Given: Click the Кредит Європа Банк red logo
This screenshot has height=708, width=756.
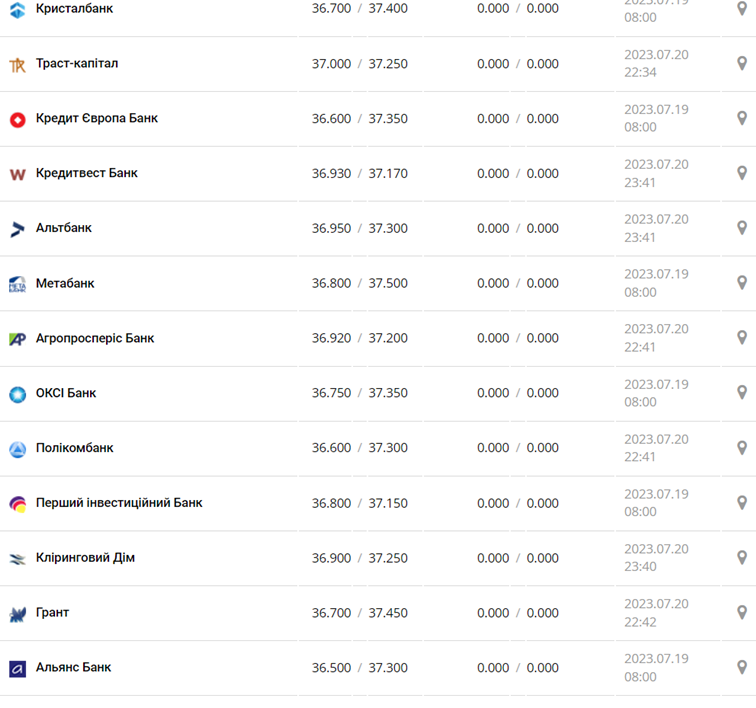Looking at the screenshot, I should pyautogui.click(x=17, y=119).
